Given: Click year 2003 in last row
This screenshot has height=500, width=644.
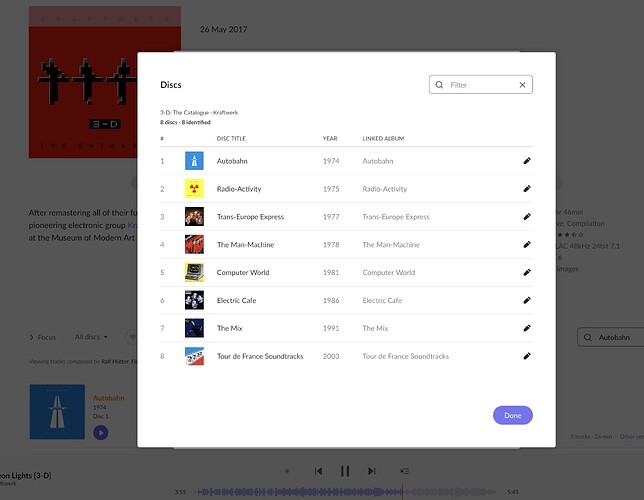Looking at the screenshot, I should (331, 356).
